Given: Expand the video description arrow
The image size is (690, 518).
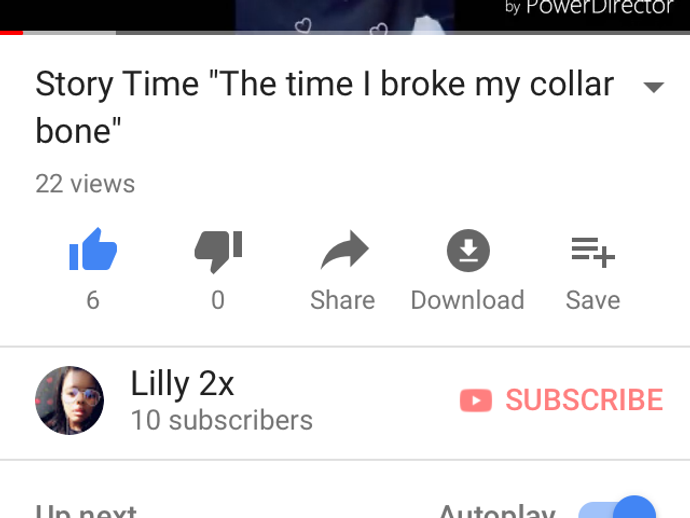Looking at the screenshot, I should point(653,87).
